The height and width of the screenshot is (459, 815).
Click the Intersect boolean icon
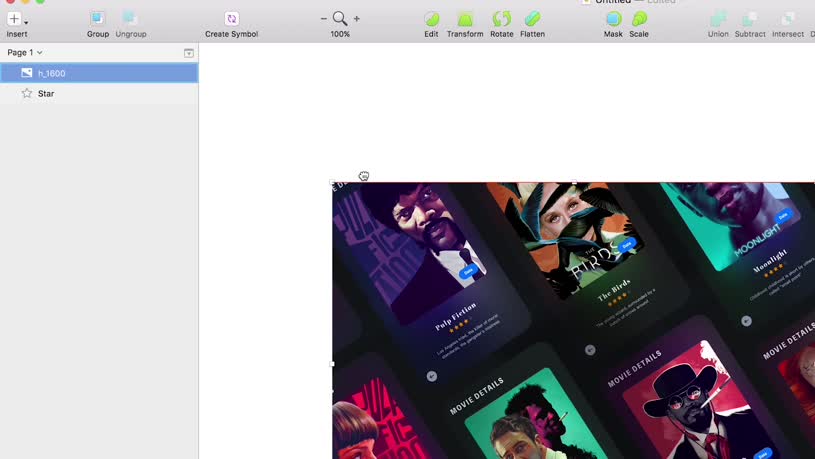pos(787,19)
